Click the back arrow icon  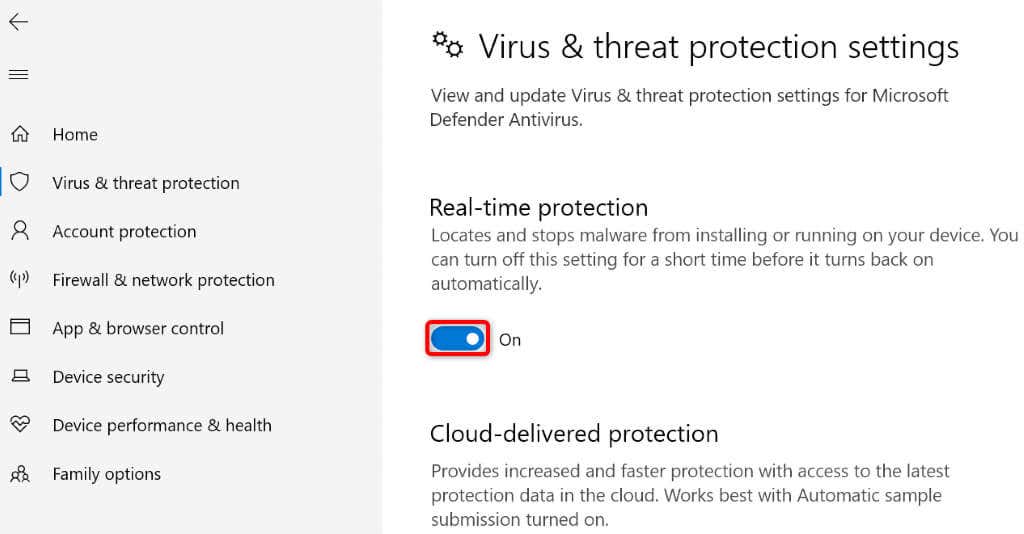[18, 23]
